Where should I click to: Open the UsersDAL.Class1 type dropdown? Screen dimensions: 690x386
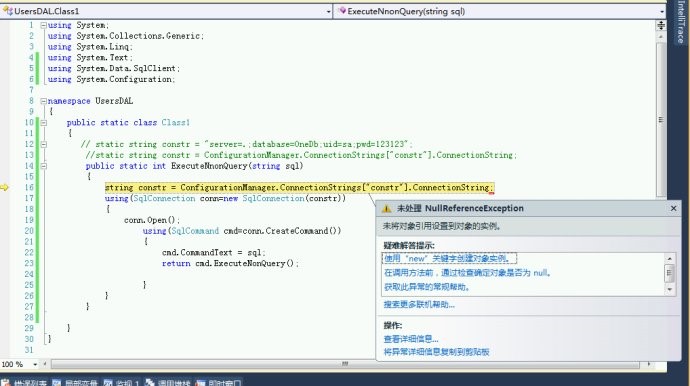pos(328,12)
